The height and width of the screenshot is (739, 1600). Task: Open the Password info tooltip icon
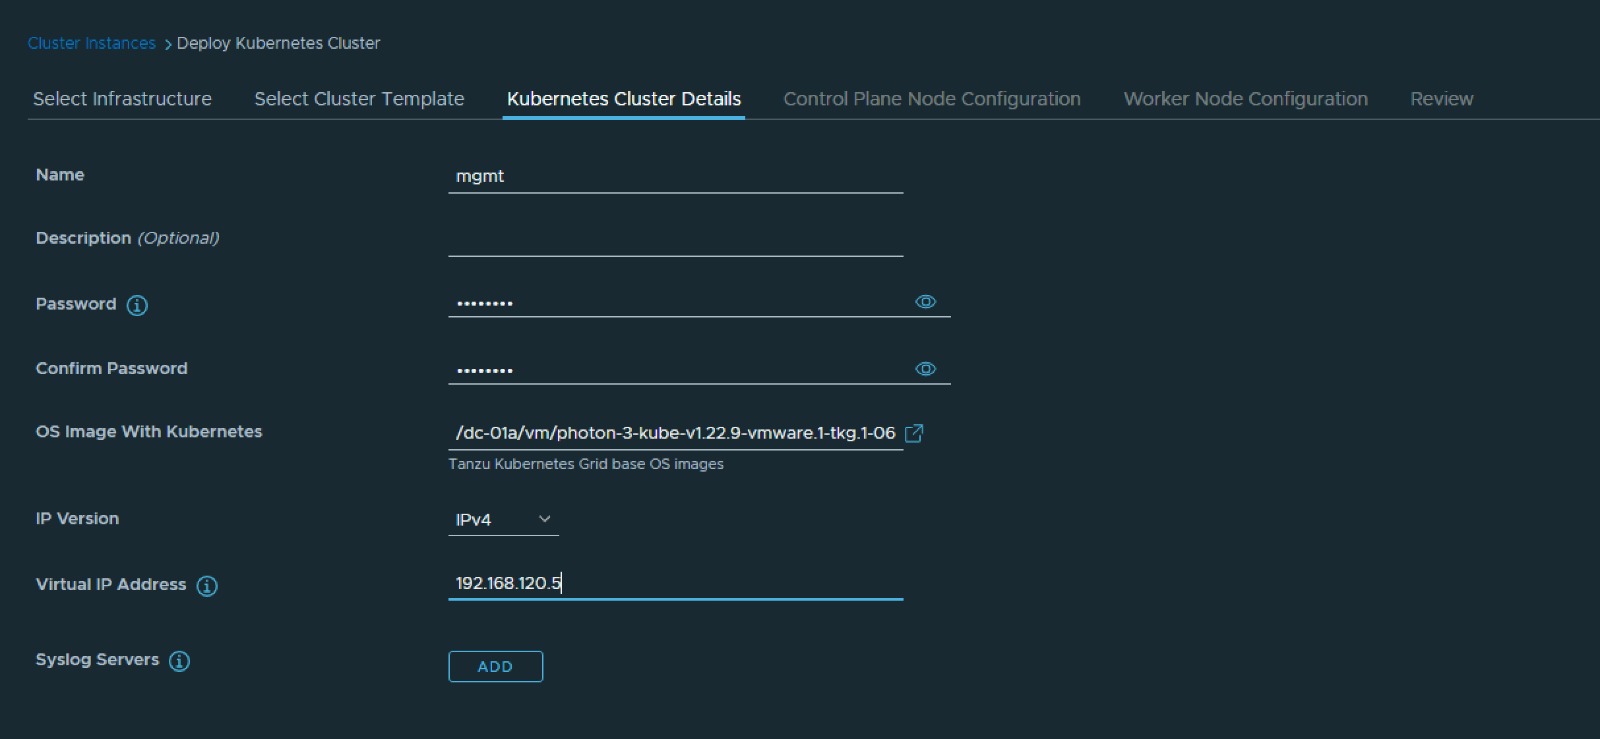click(x=137, y=305)
